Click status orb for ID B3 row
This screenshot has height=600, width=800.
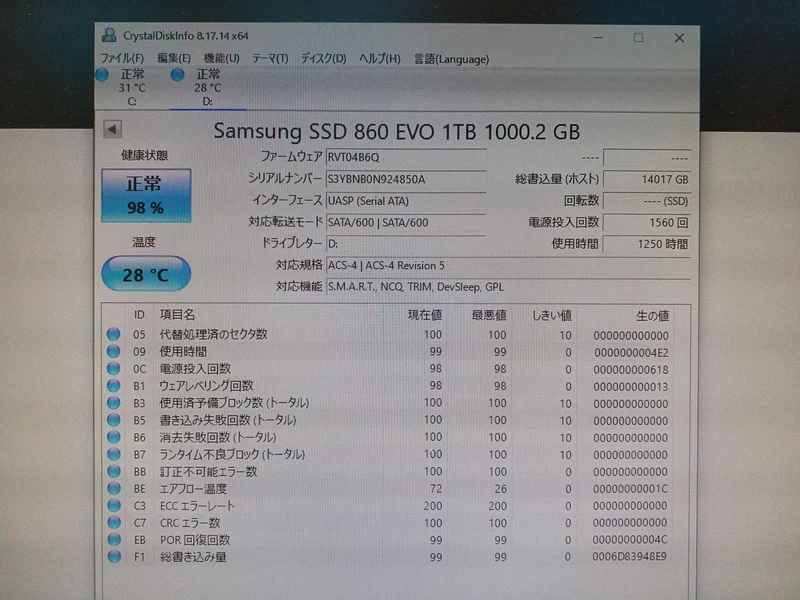click(113, 403)
